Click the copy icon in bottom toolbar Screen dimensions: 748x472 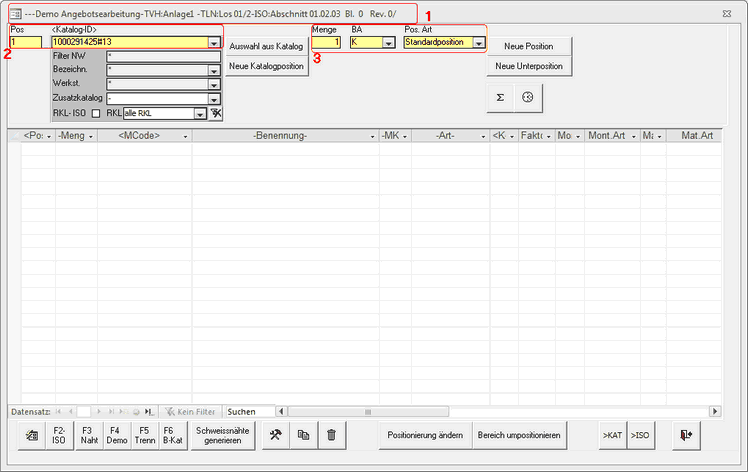pyautogui.click(x=304, y=435)
